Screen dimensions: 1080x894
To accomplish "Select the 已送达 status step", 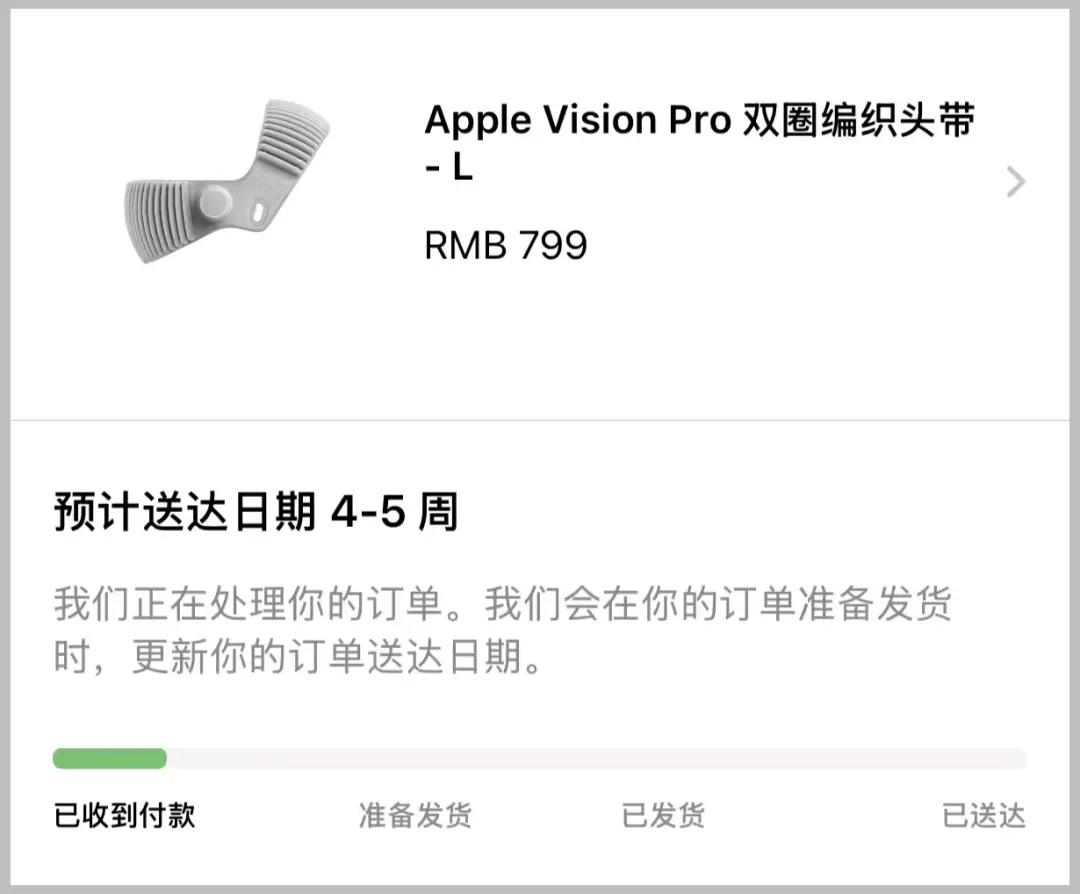I will [x=984, y=815].
